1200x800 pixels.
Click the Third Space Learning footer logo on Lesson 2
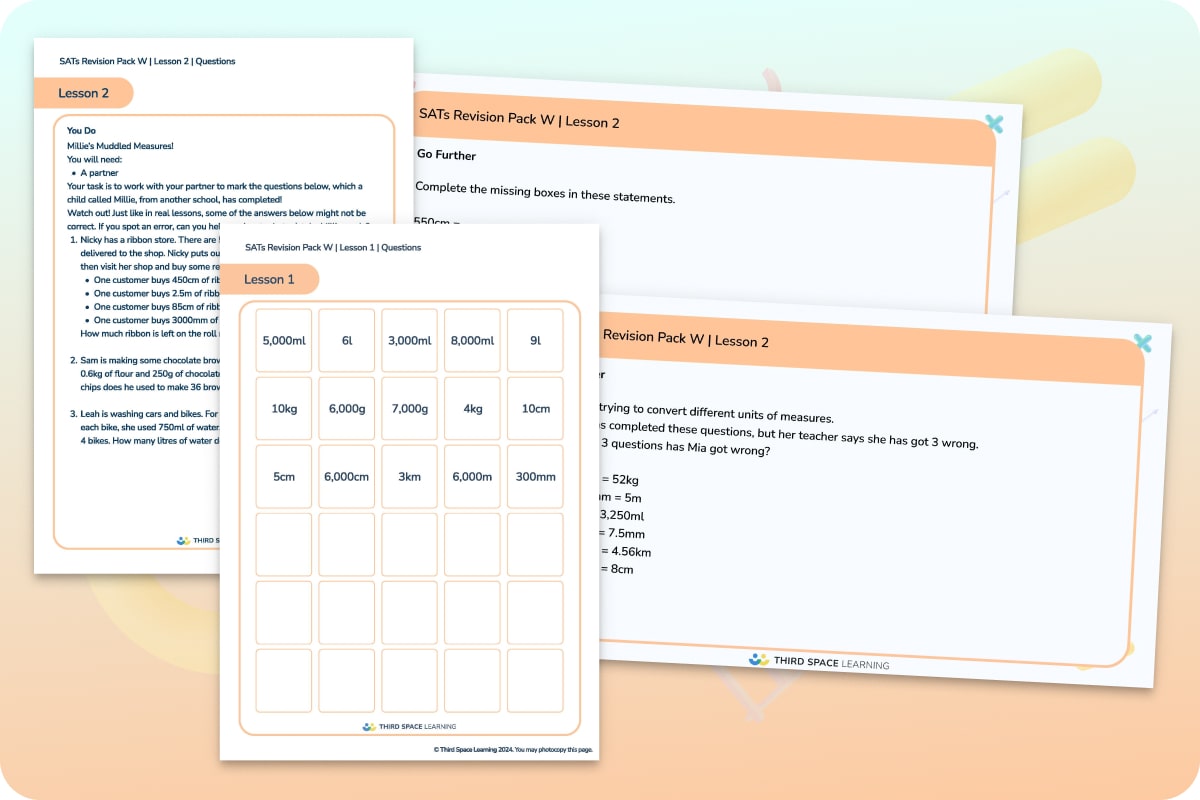pos(821,662)
